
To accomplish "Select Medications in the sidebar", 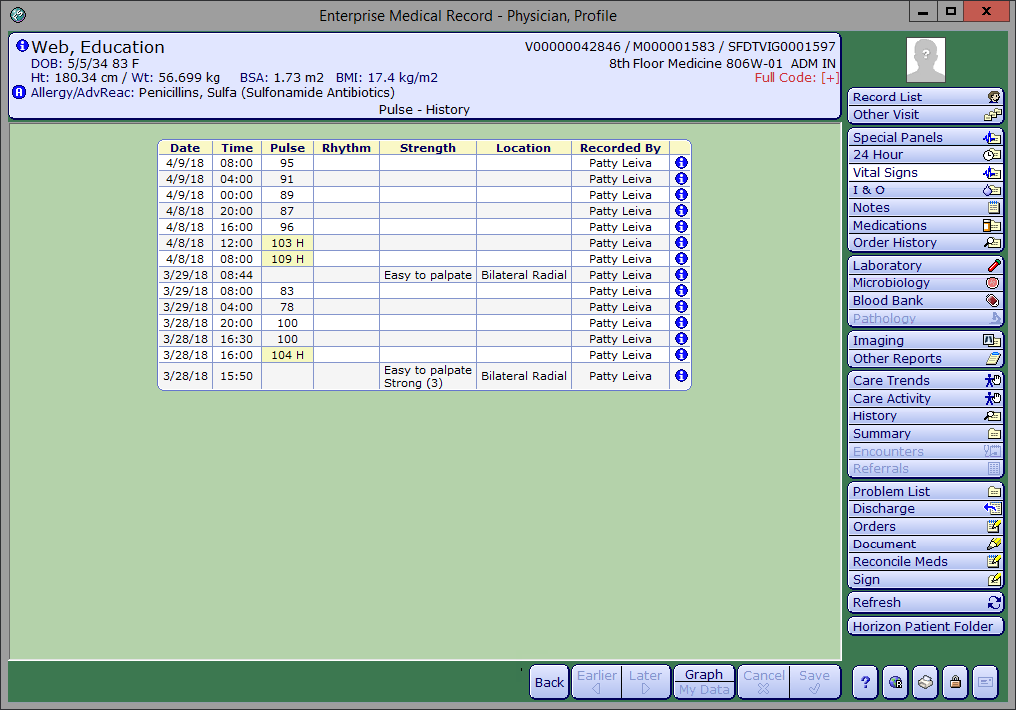I will pos(925,225).
